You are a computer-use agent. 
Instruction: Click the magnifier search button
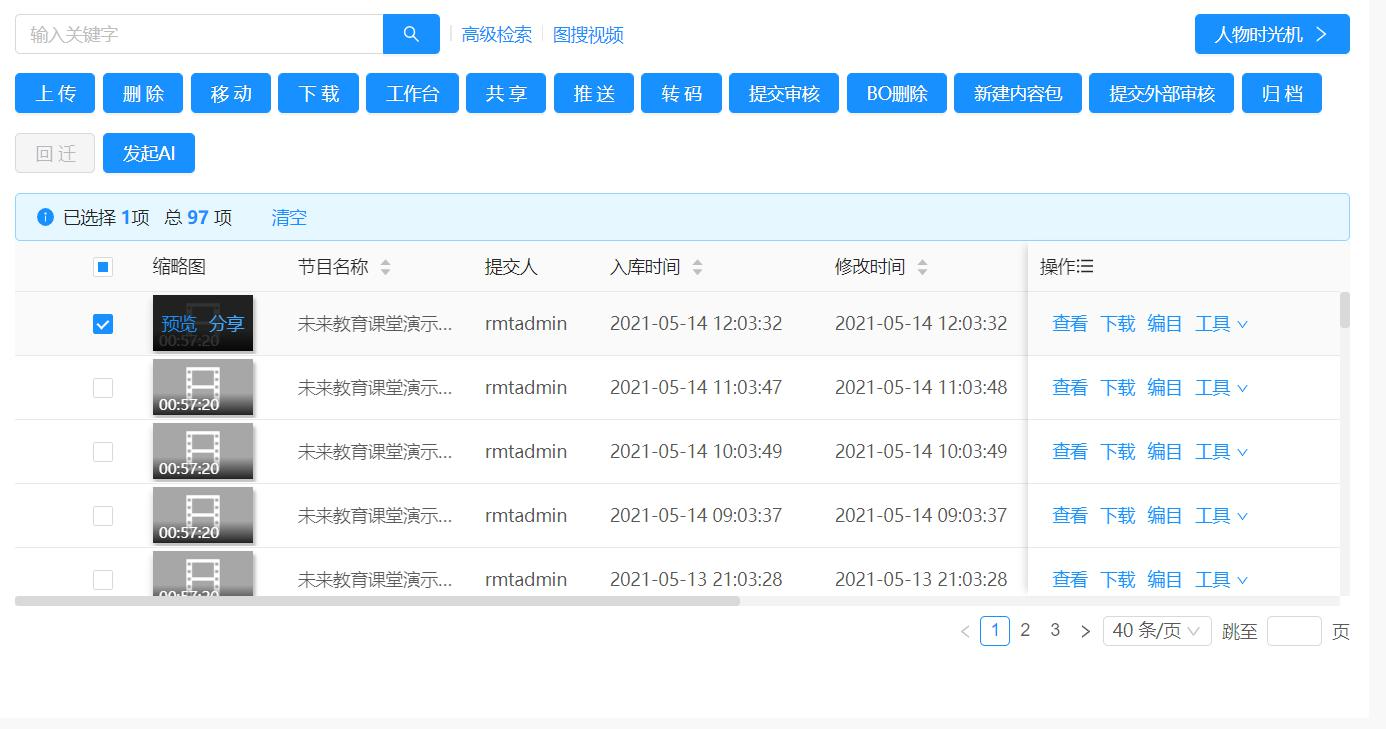tap(411, 34)
